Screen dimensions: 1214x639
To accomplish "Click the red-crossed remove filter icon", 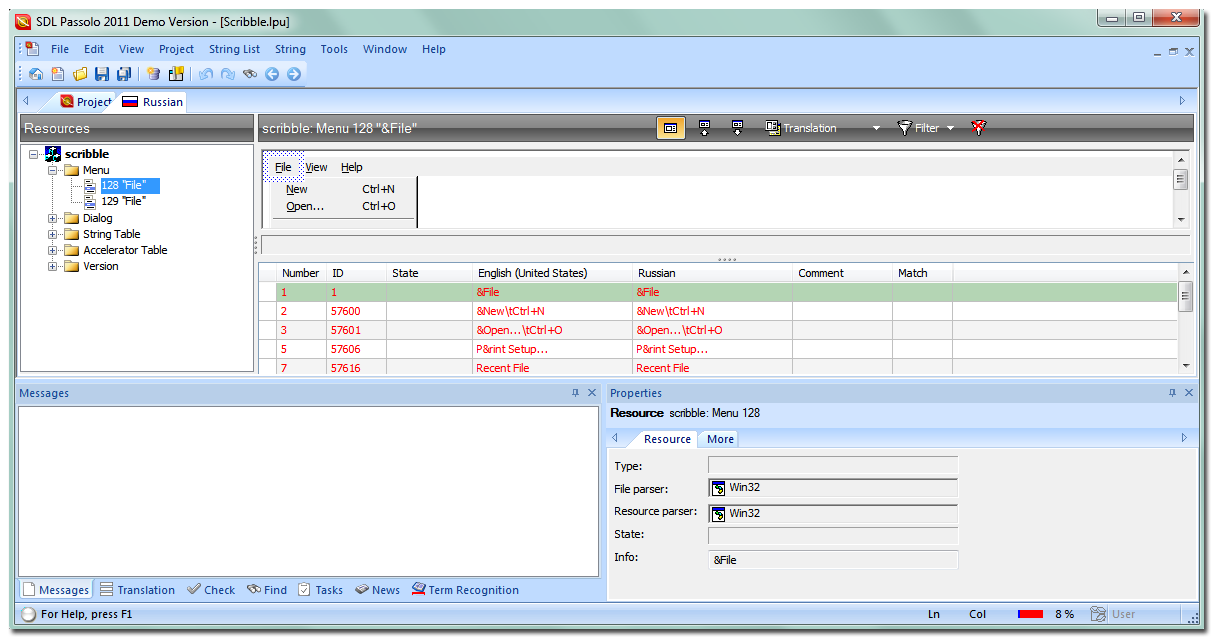I will pos(979,128).
